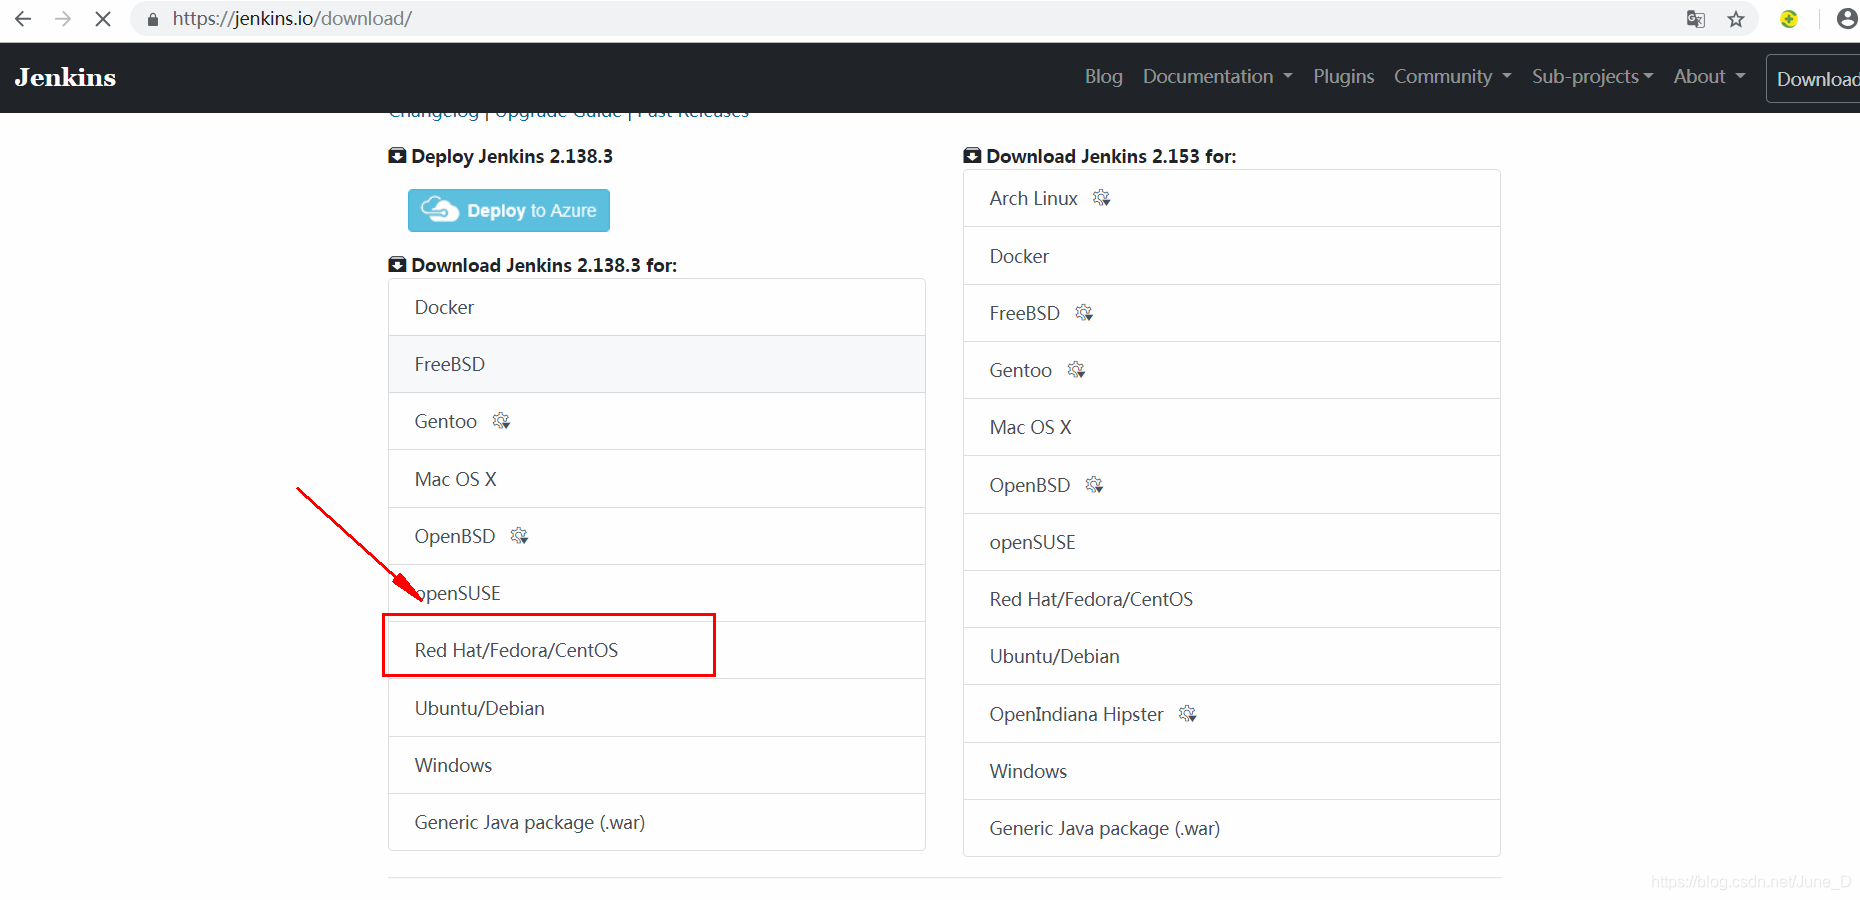1860x900 pixels.
Task: Expand the About dropdown menu
Action: point(1709,76)
